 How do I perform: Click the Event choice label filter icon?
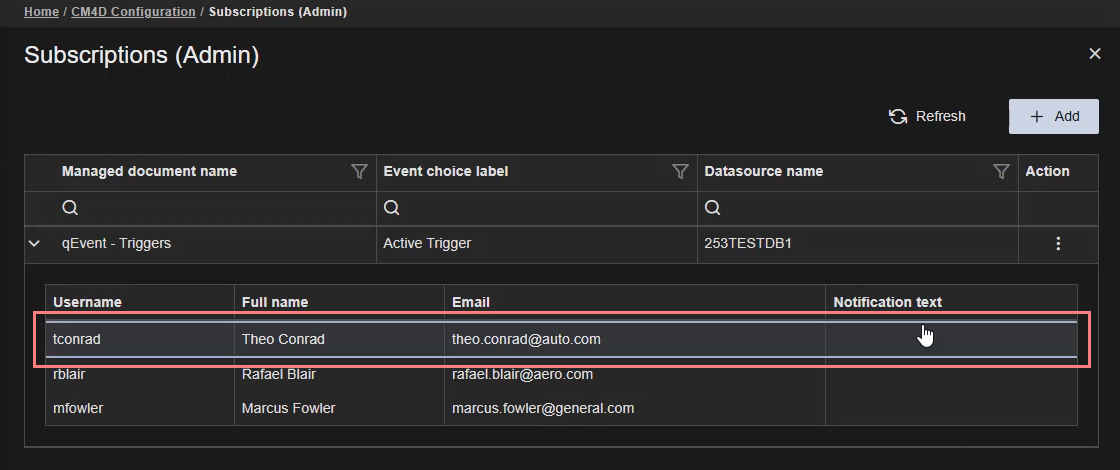point(680,172)
